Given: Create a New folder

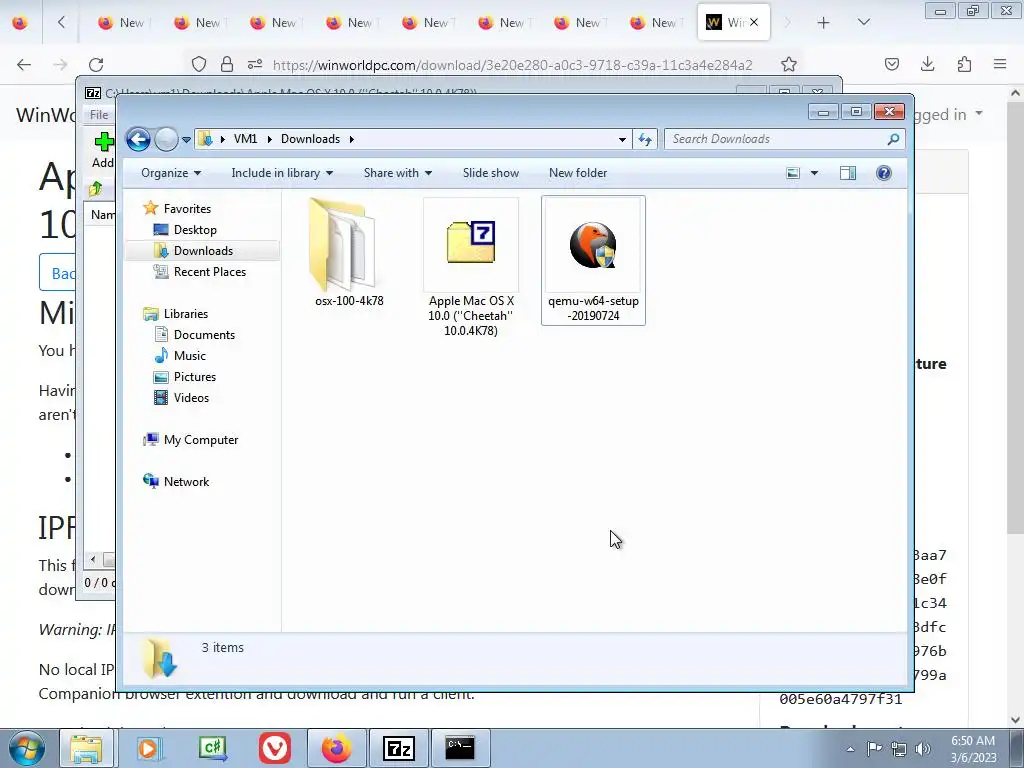Looking at the screenshot, I should (578, 173).
